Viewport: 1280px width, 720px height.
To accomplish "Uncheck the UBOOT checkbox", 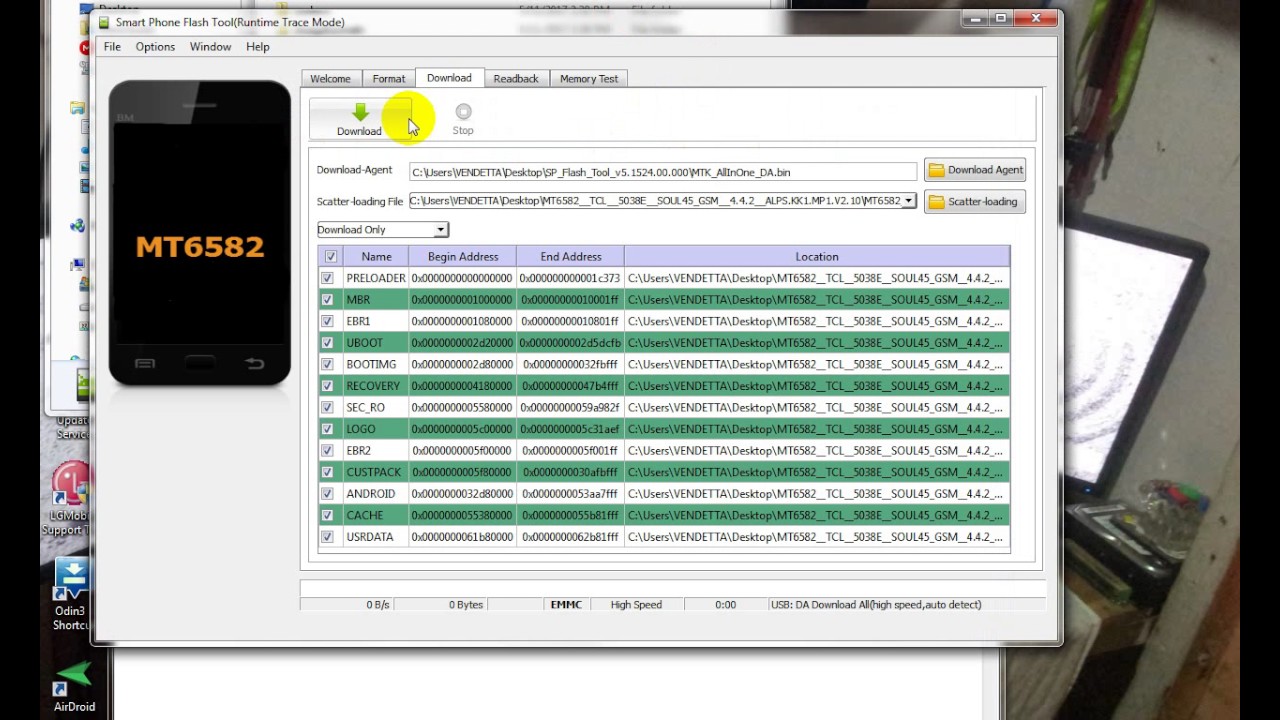I will click(327, 343).
